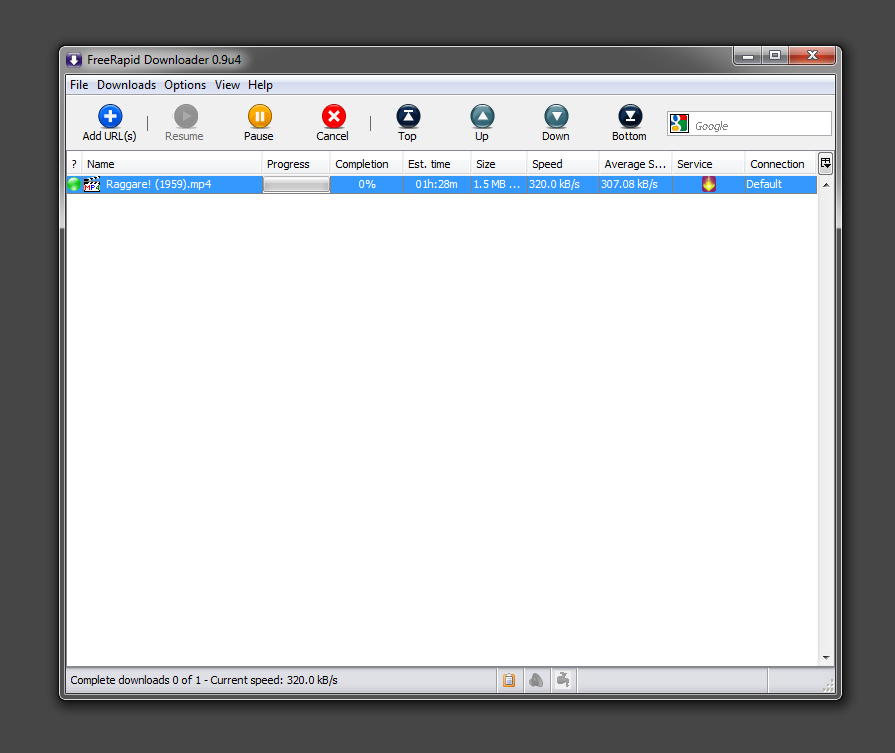This screenshot has height=753, width=895.
Task: Click the 0% completion cell
Action: 366,184
